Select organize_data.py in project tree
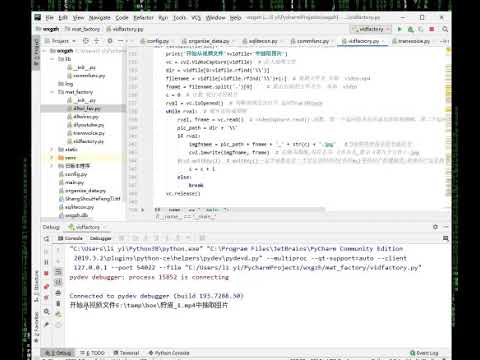The image size is (480, 360). point(82,191)
